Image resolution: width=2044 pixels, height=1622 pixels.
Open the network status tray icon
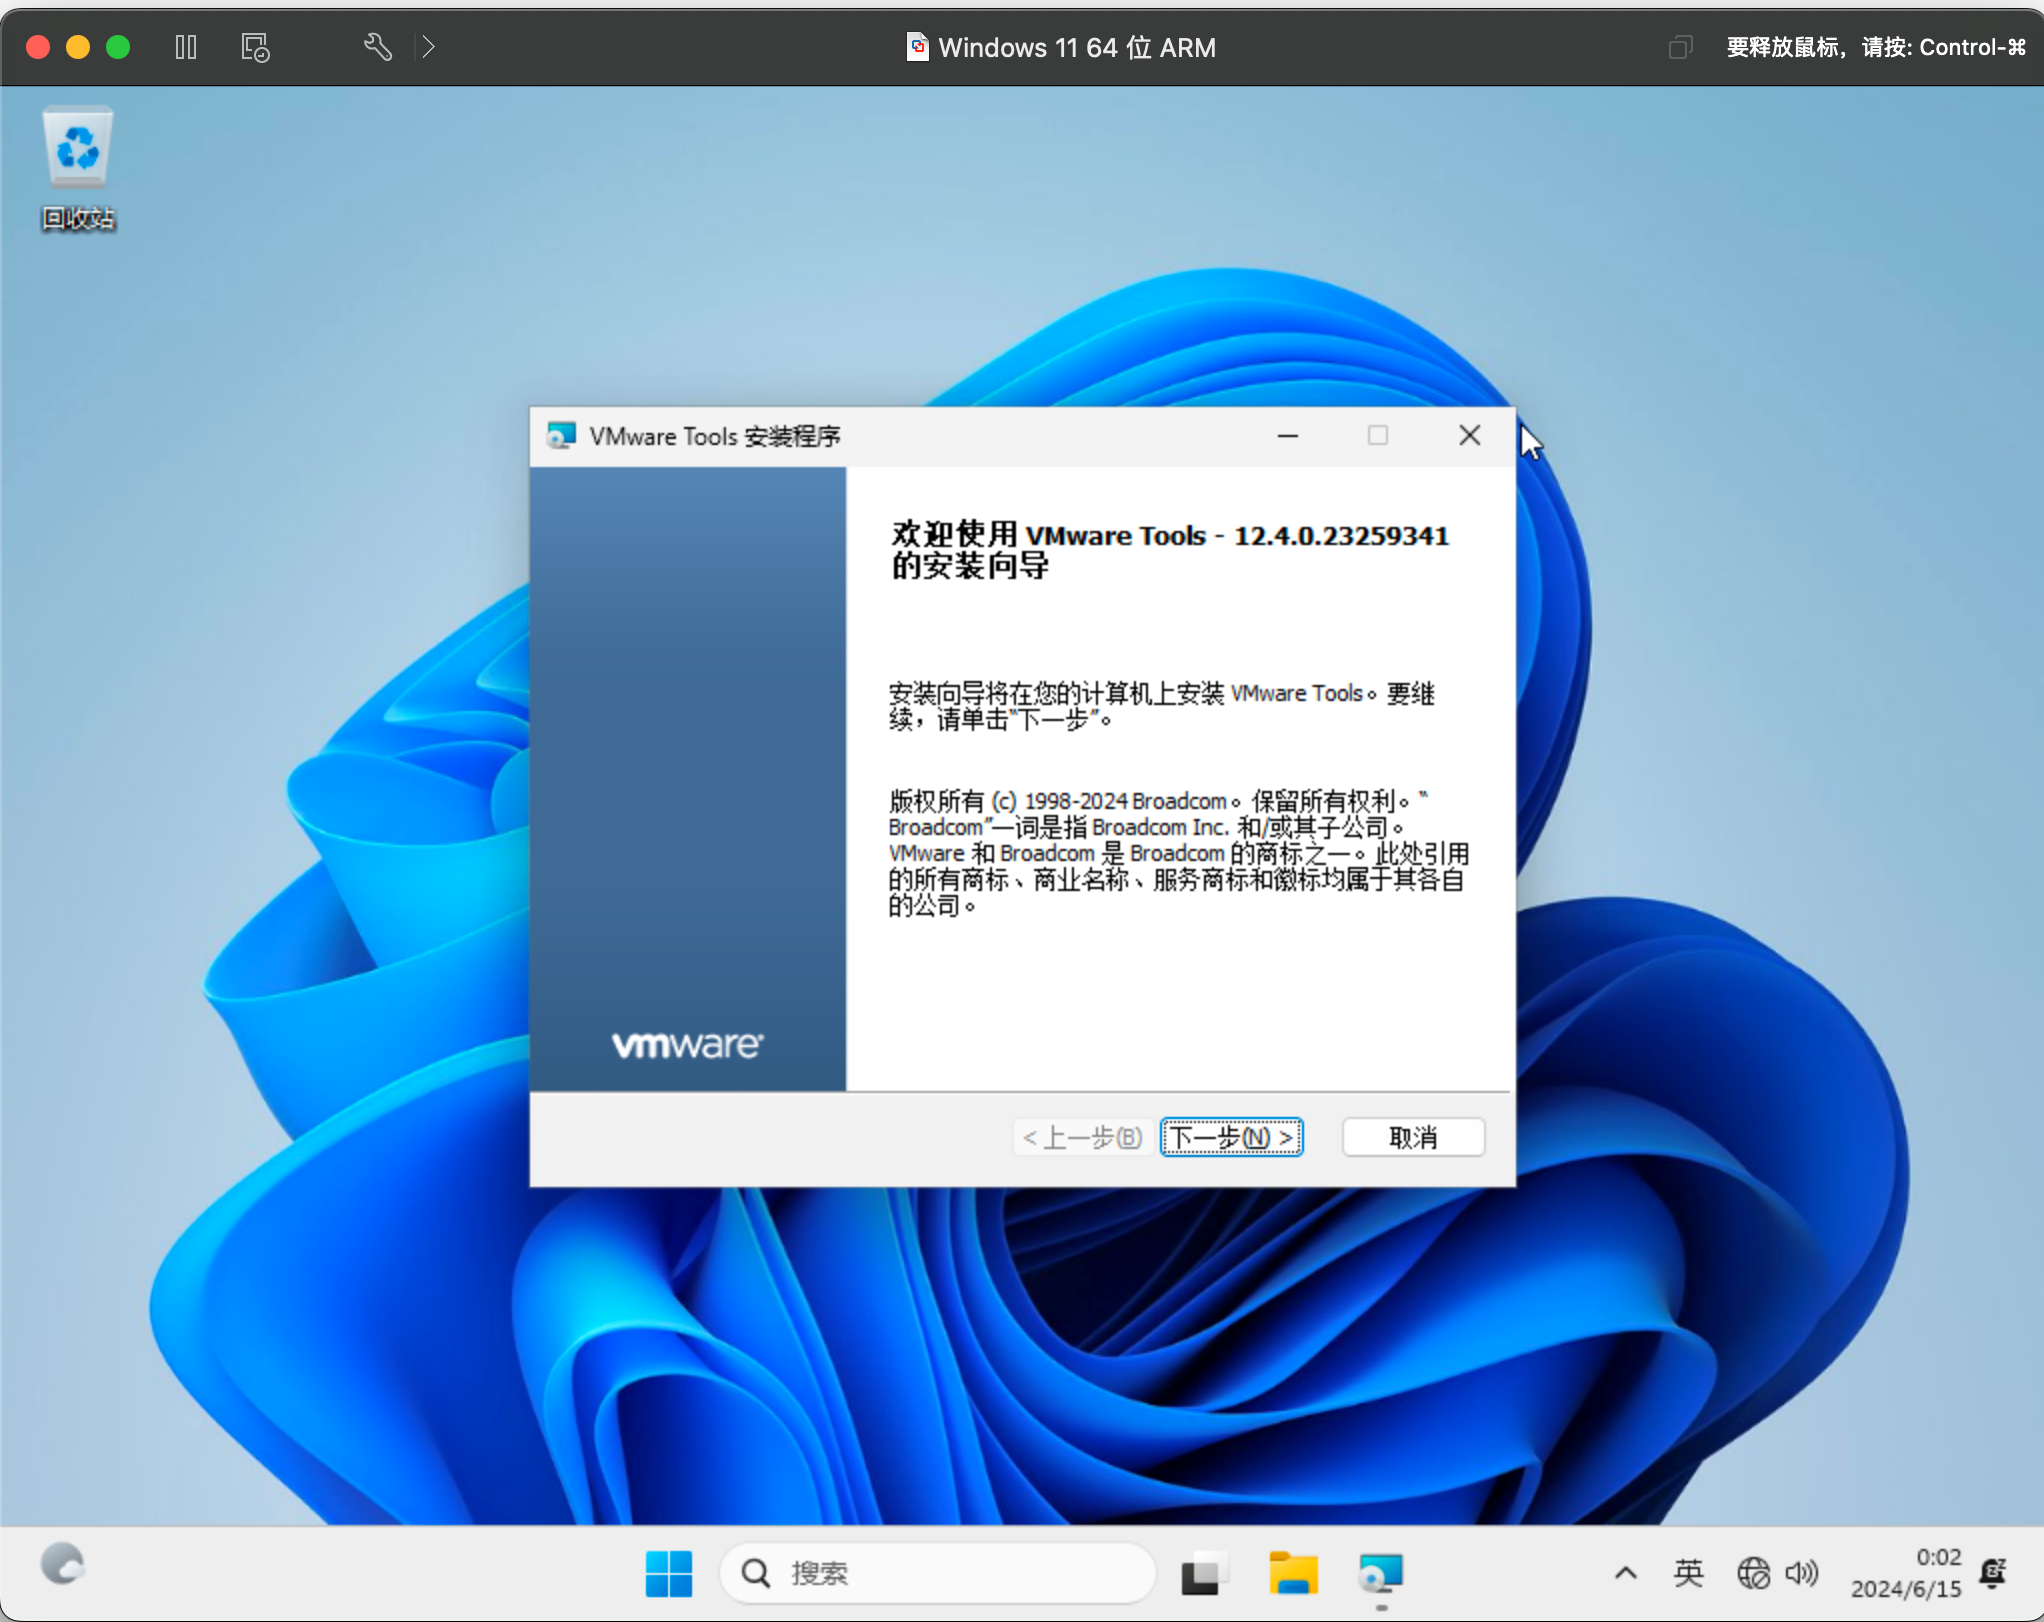pyautogui.click(x=1753, y=1573)
